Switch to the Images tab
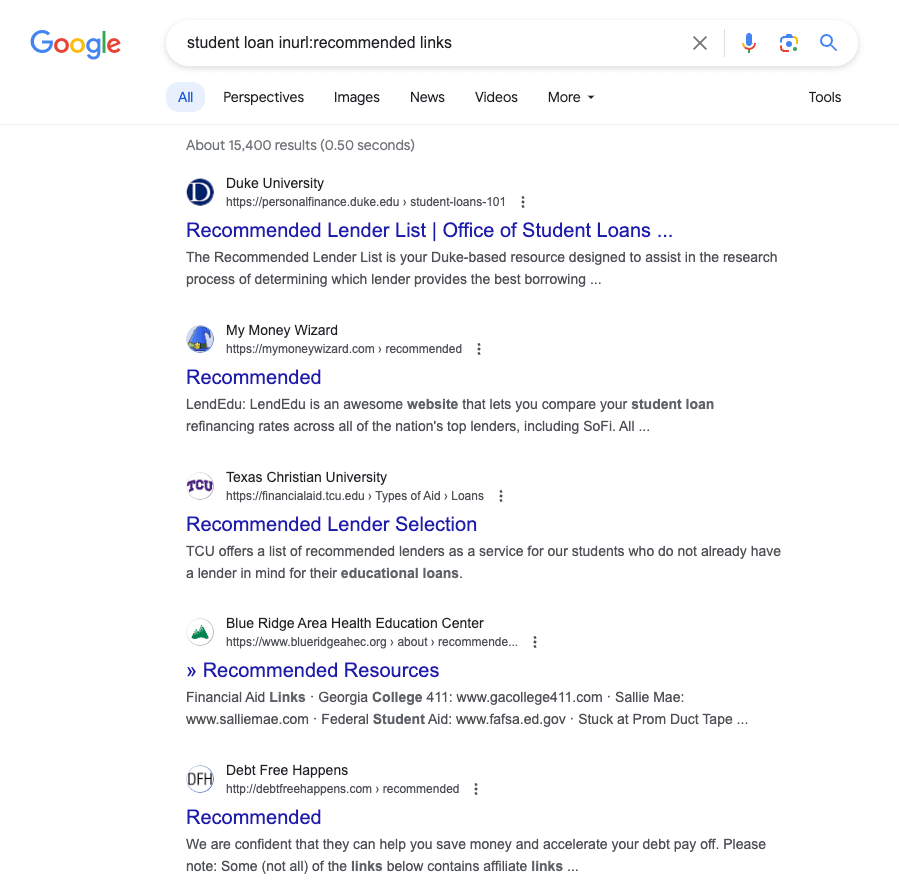 tap(356, 97)
